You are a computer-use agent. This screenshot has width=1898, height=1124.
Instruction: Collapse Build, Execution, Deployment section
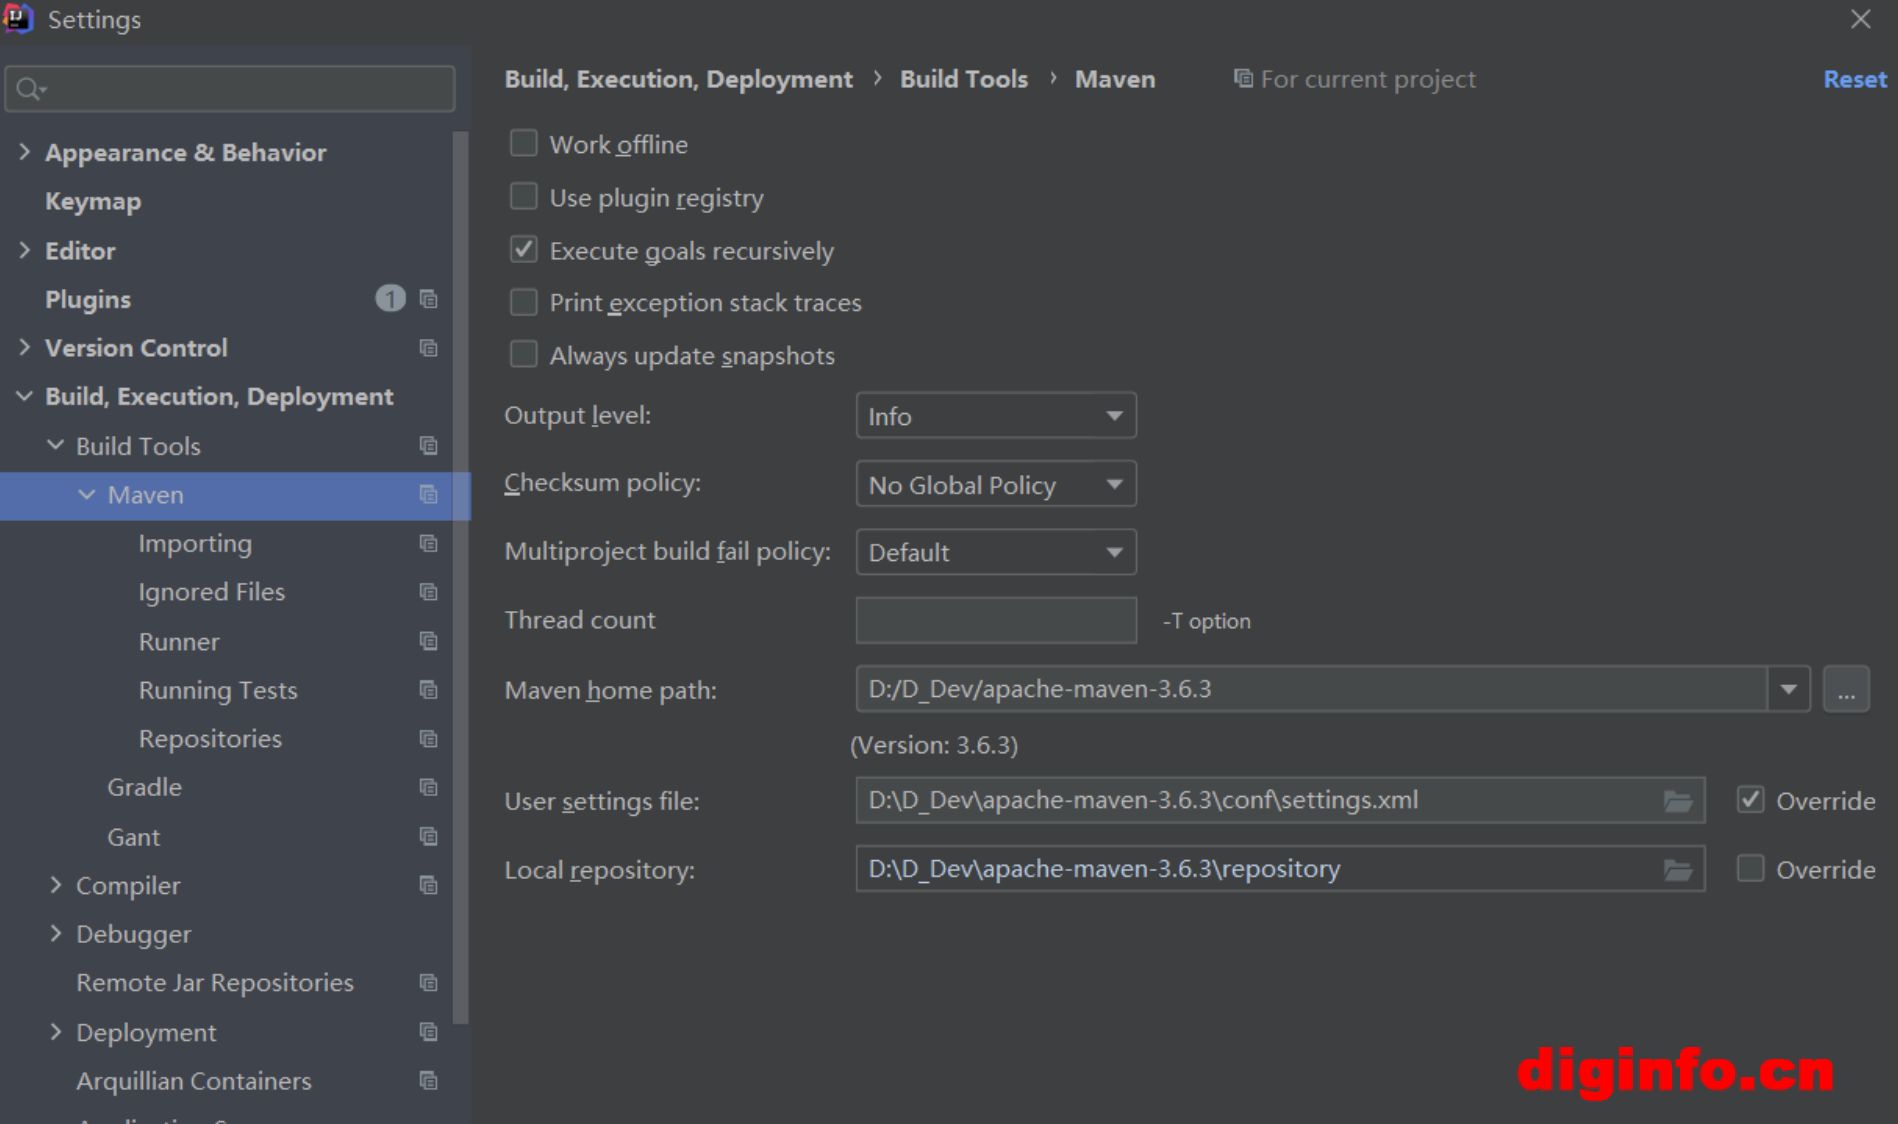(25, 396)
